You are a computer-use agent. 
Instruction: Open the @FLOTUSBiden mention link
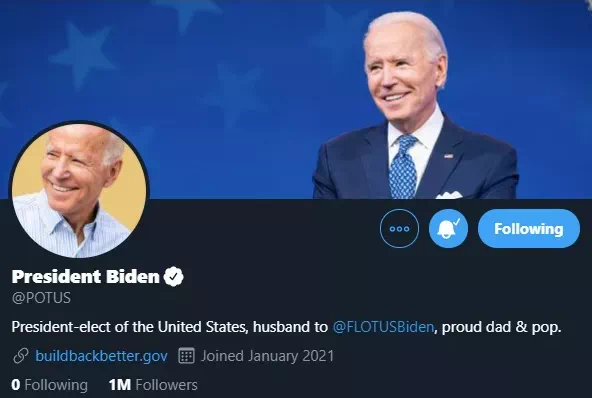pyautogui.click(x=383, y=327)
